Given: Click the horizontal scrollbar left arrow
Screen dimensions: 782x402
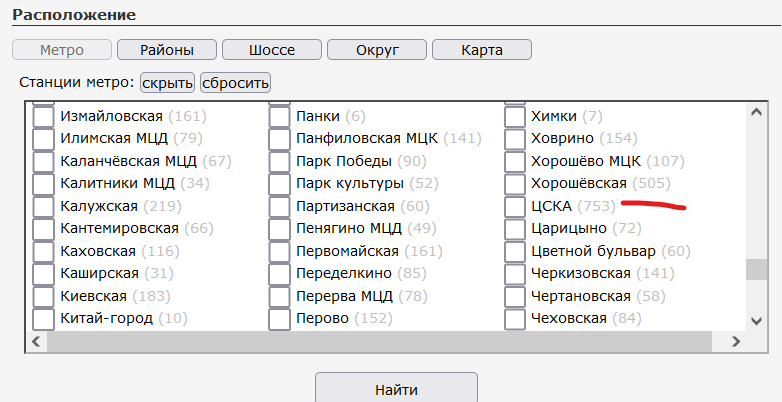Looking at the screenshot, I should [37, 342].
